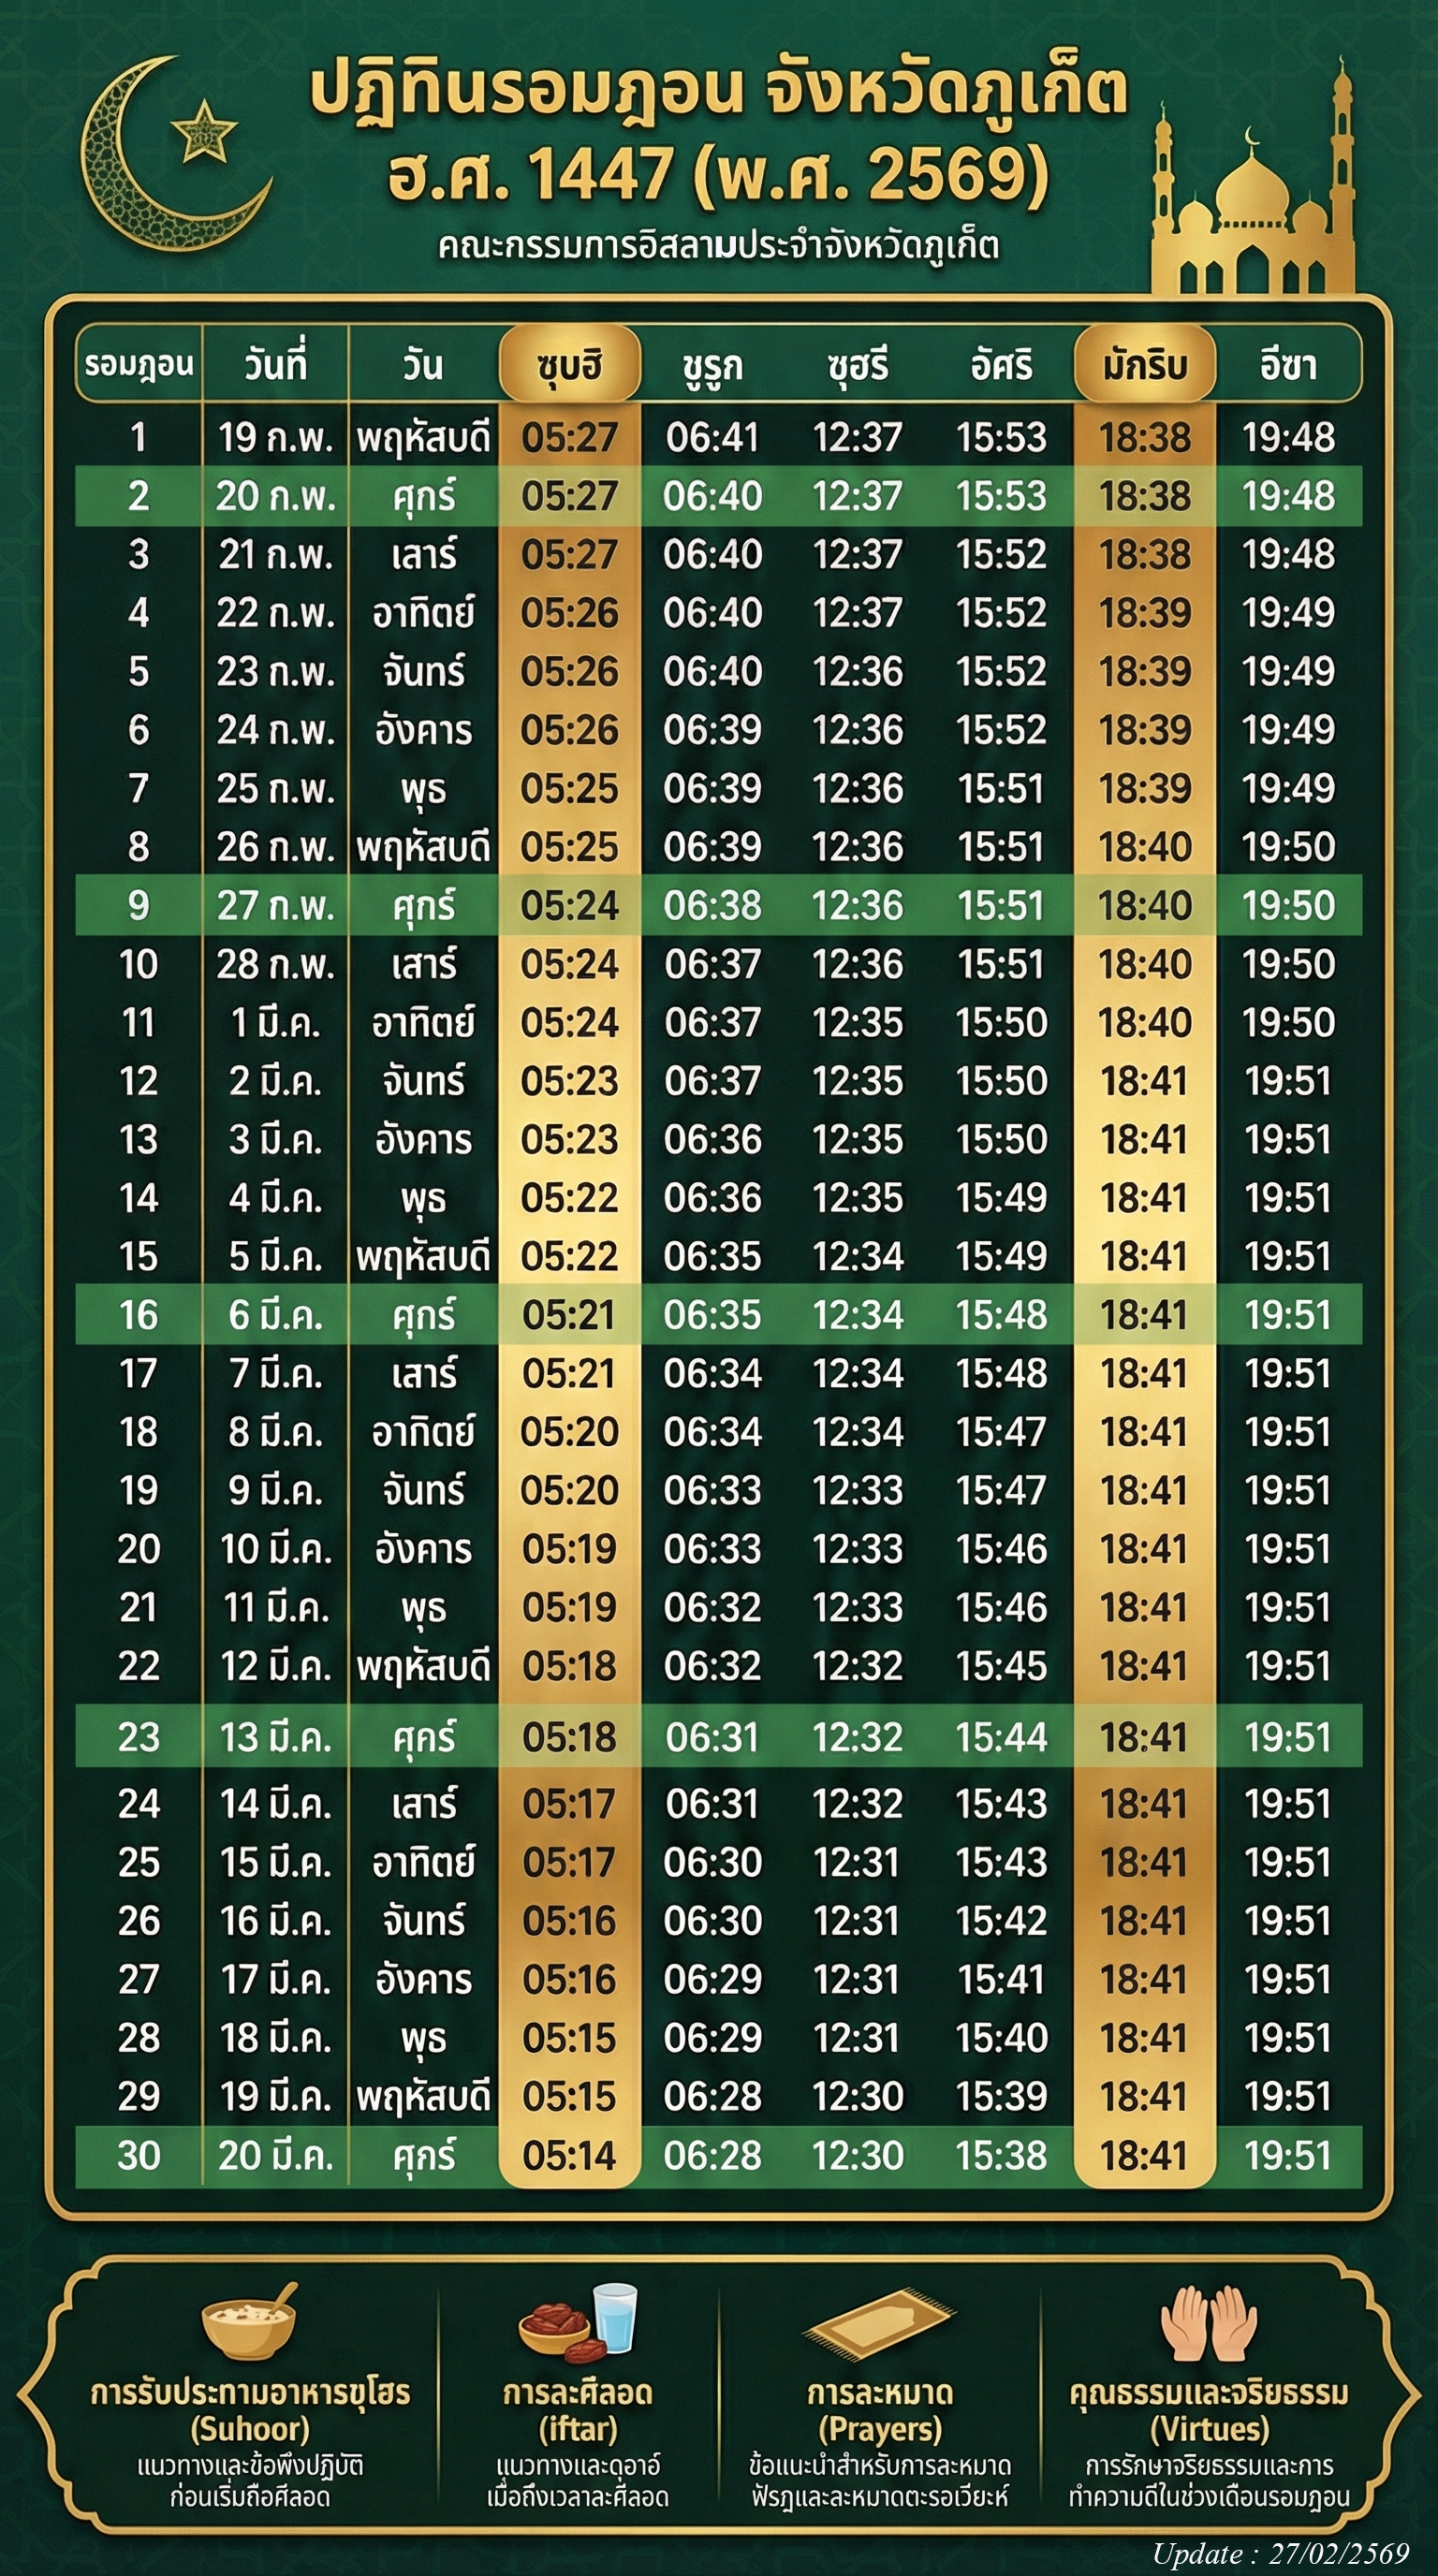Click the ซุบฮิ column header
This screenshot has width=1438, height=2576.
[x=569, y=364]
